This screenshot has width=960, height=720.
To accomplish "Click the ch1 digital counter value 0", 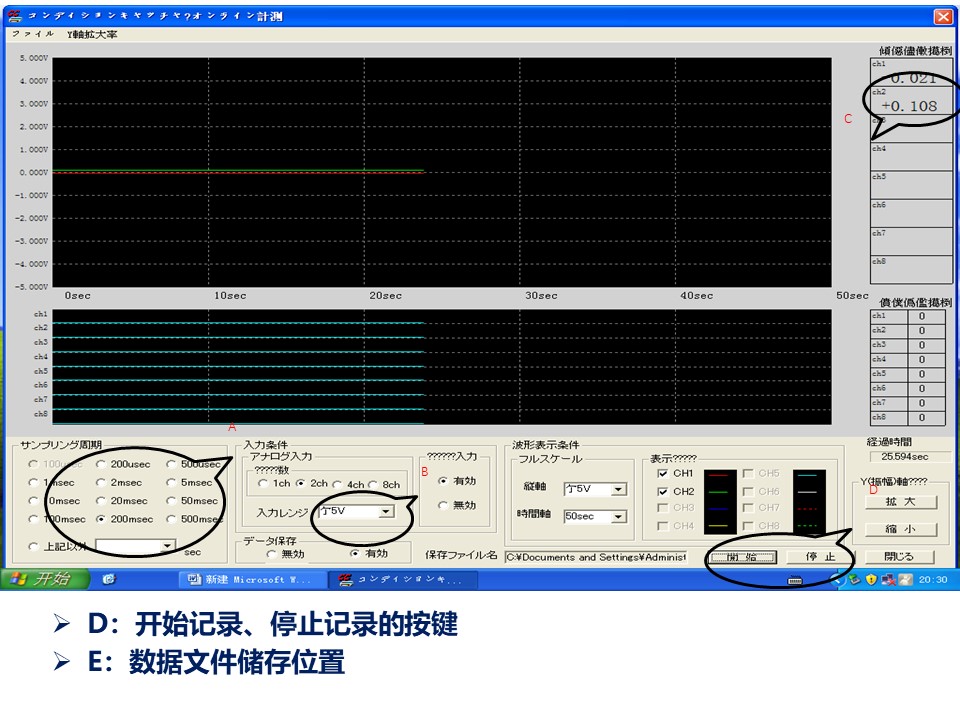I will pos(922,316).
